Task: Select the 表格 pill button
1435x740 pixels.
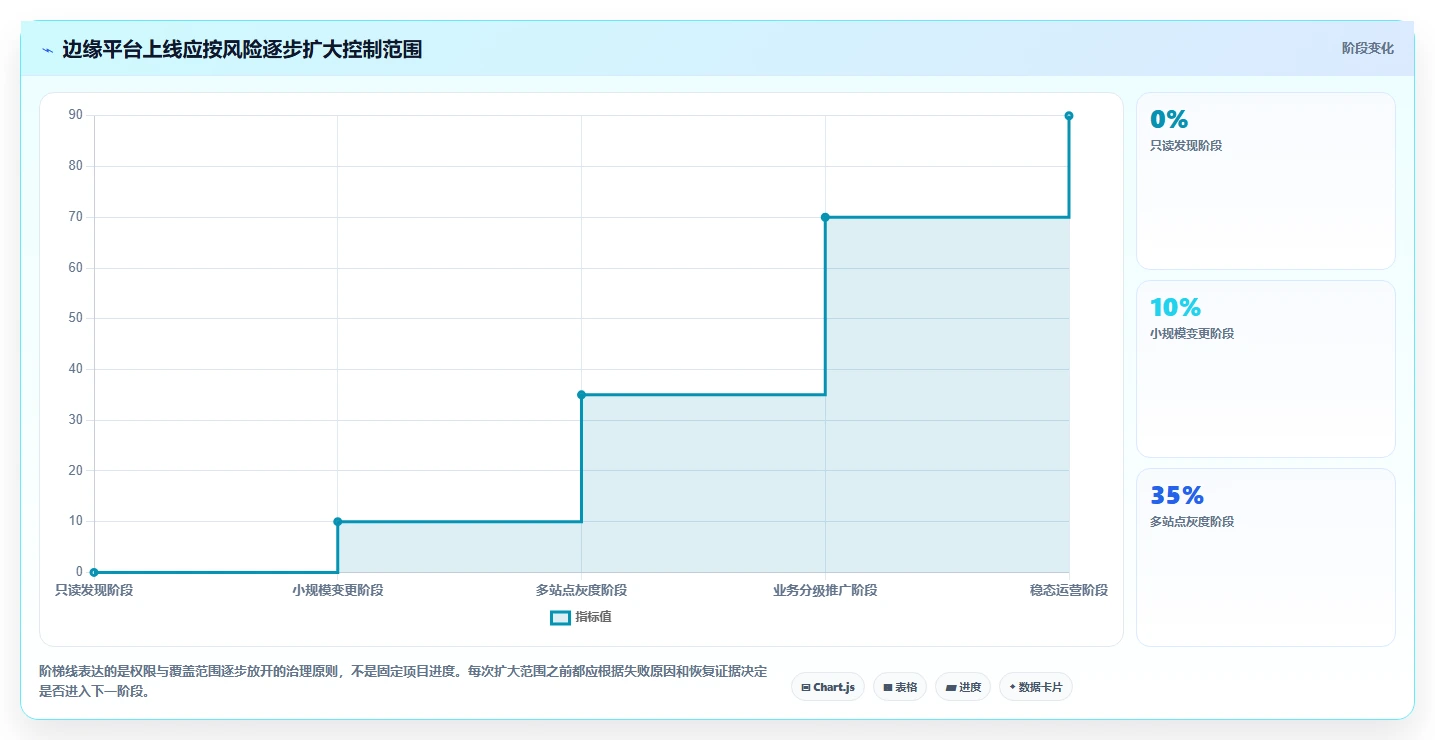Action: click(x=900, y=687)
